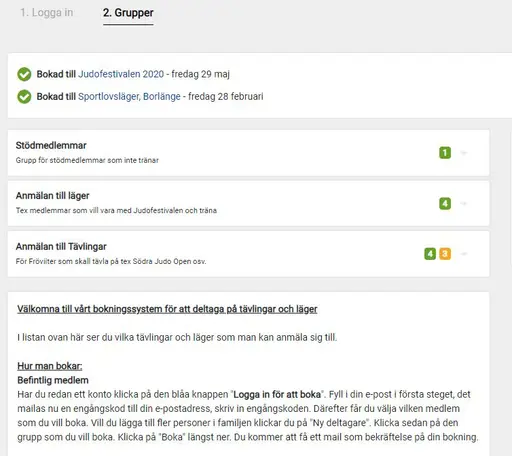Click green checkmark beside Judofestivalen 2020 booking
The width and height of the screenshot is (512, 456).
24,74
